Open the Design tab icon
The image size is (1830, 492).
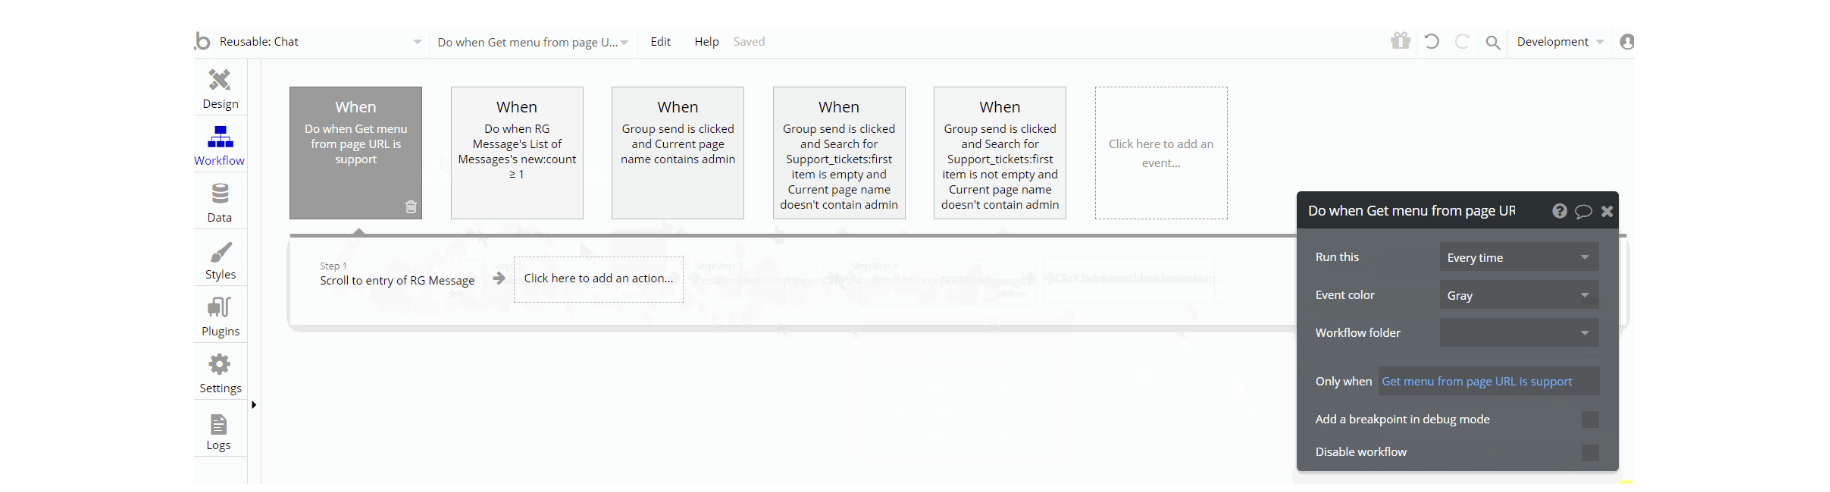[x=220, y=80]
